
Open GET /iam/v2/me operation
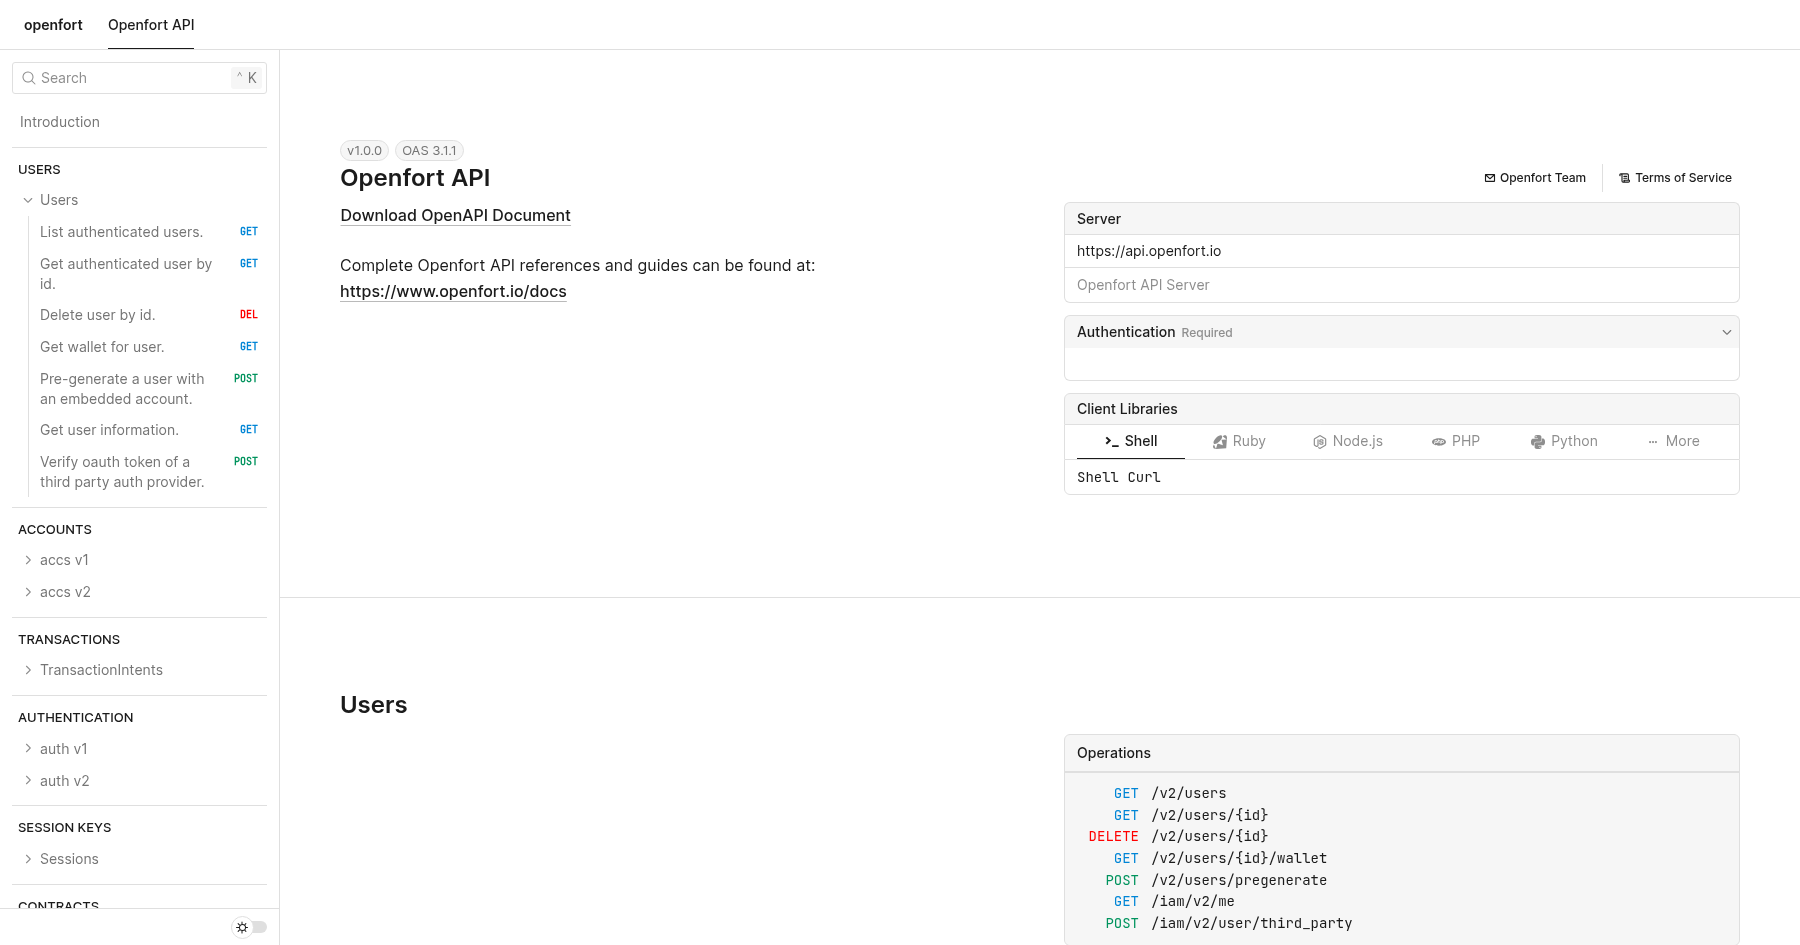click(1174, 901)
